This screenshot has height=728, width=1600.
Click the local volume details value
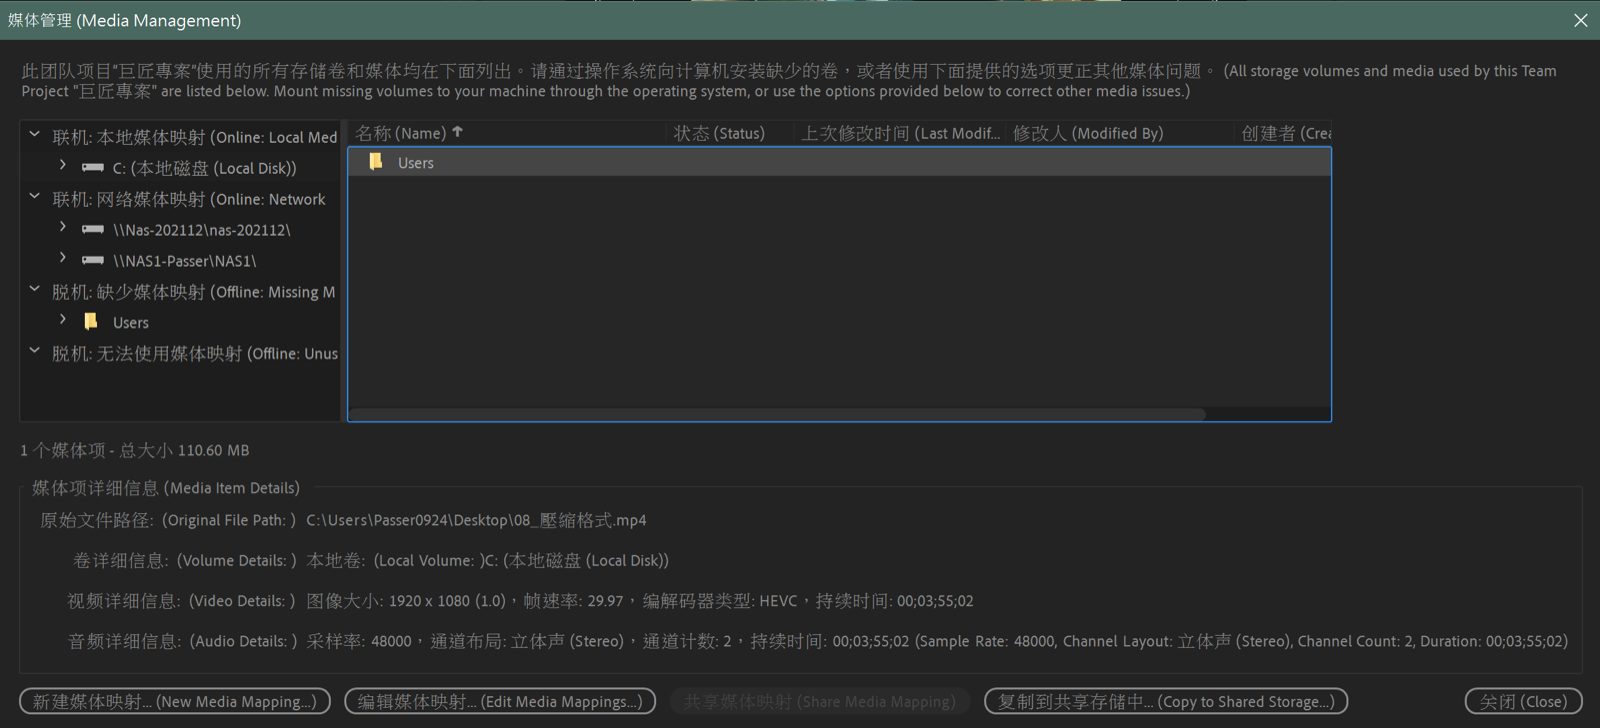pos(488,560)
